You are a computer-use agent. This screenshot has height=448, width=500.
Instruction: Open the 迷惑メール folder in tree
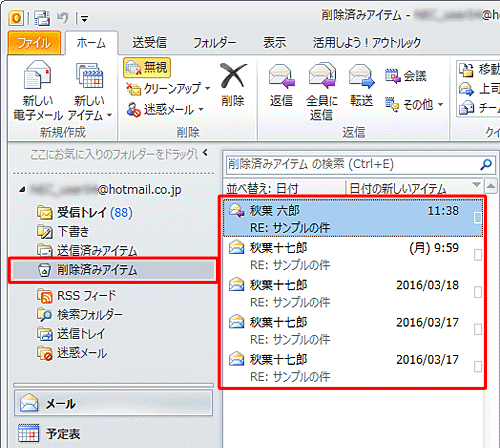coord(72,353)
